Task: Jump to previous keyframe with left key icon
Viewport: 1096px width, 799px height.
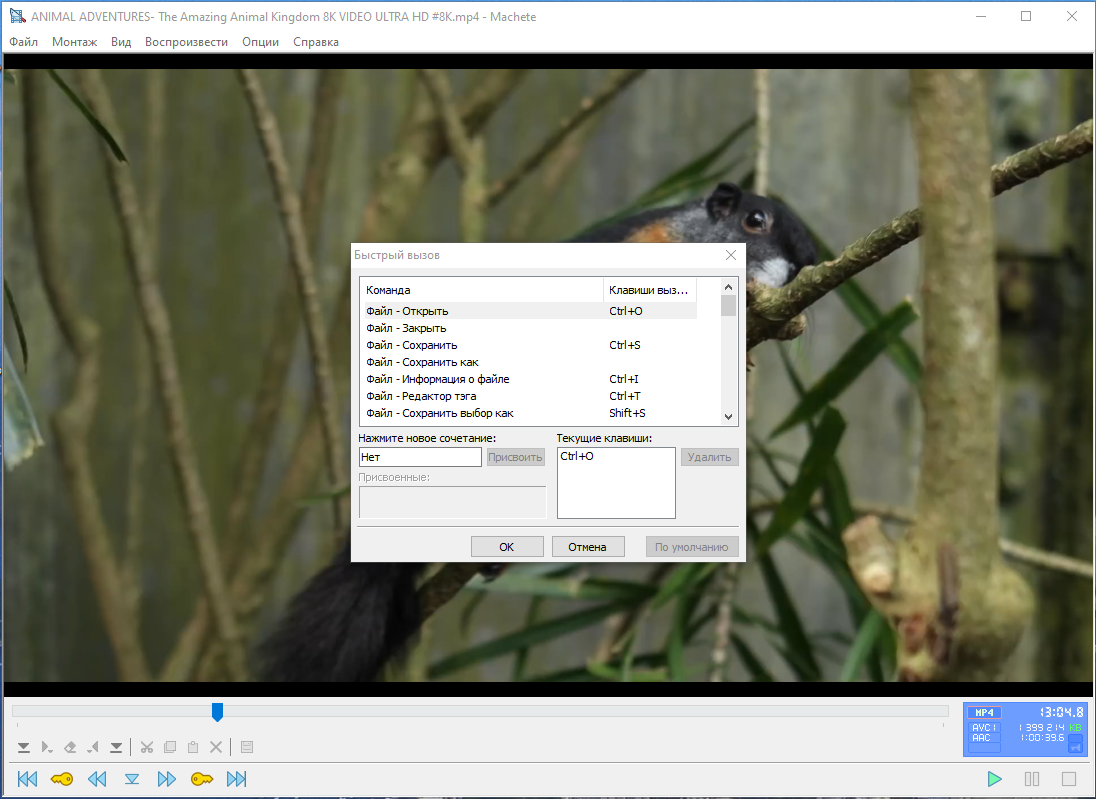Action: pyautogui.click(x=62, y=779)
